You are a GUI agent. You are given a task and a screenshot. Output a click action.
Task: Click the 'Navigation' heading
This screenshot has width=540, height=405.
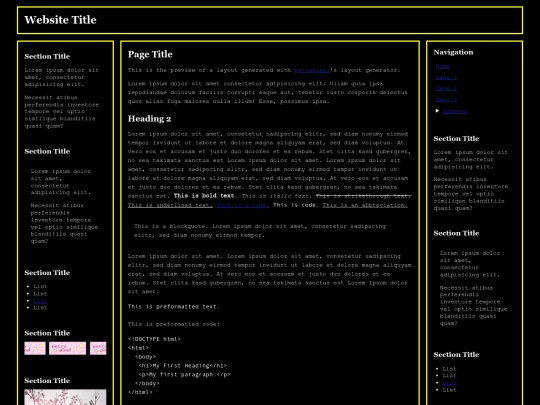[453, 52]
